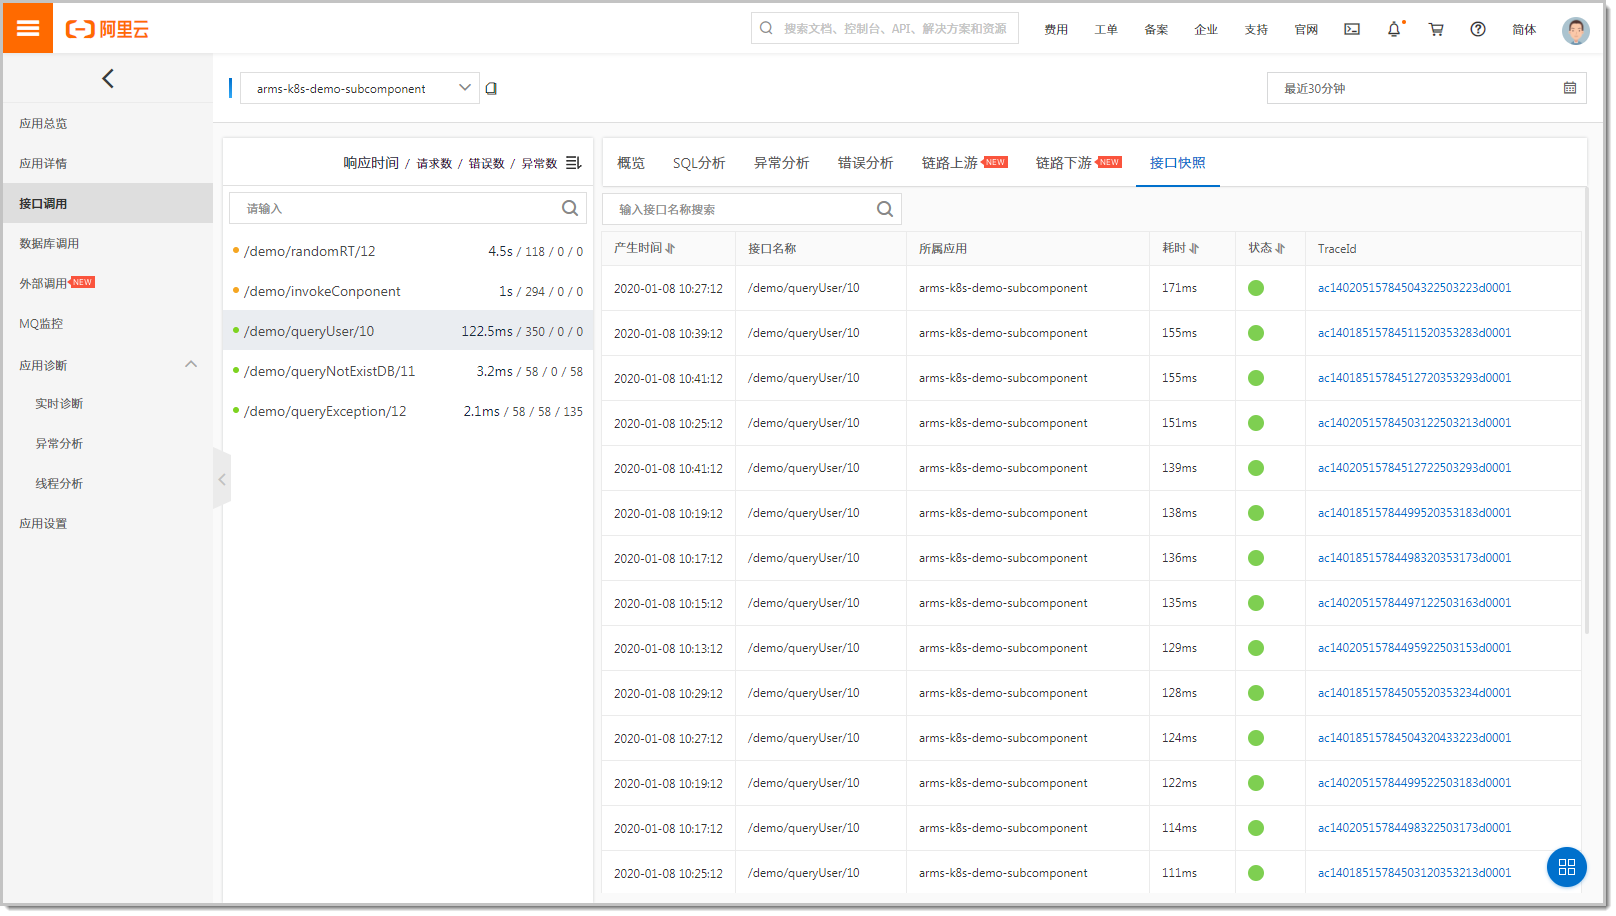
Task: Open the arms-k8s-demo-subcomponent application dropdown
Action: tap(360, 88)
